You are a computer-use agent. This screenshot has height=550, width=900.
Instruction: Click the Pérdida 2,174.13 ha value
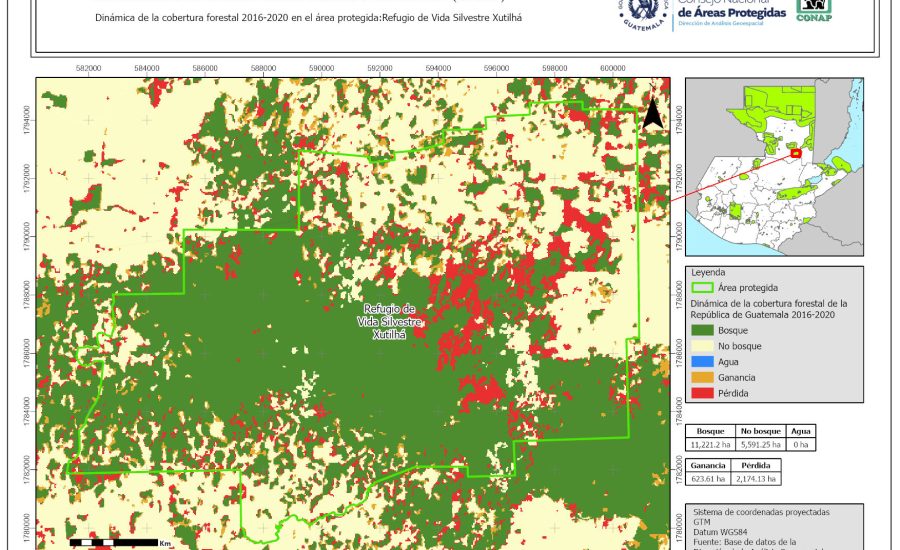point(756,480)
